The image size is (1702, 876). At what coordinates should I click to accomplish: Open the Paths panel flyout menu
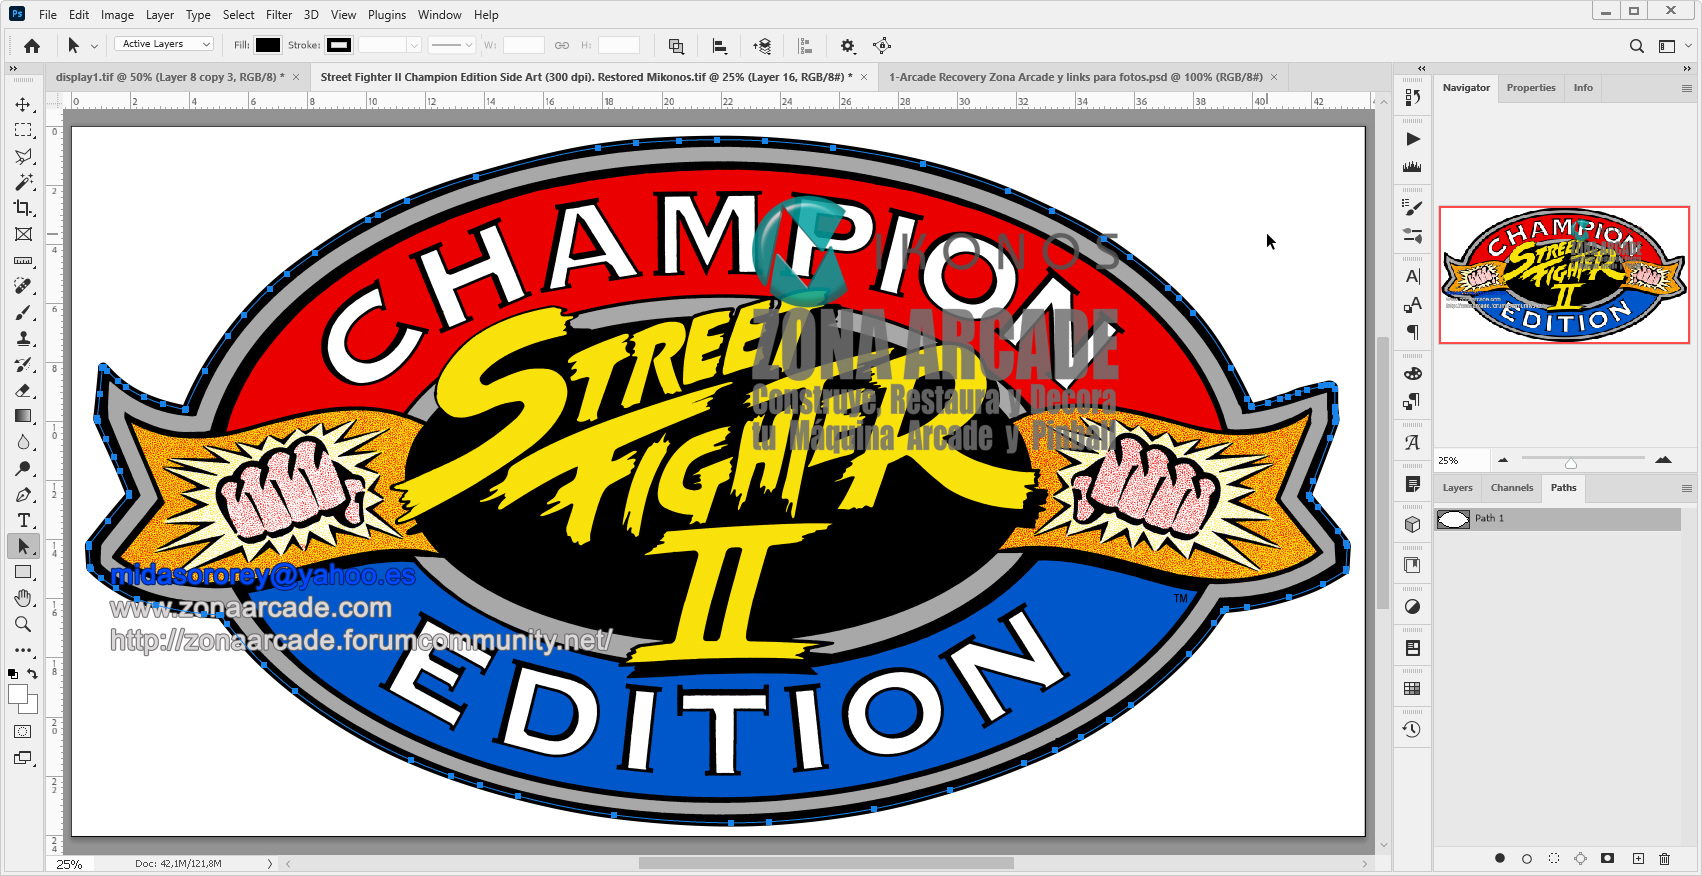(x=1686, y=489)
